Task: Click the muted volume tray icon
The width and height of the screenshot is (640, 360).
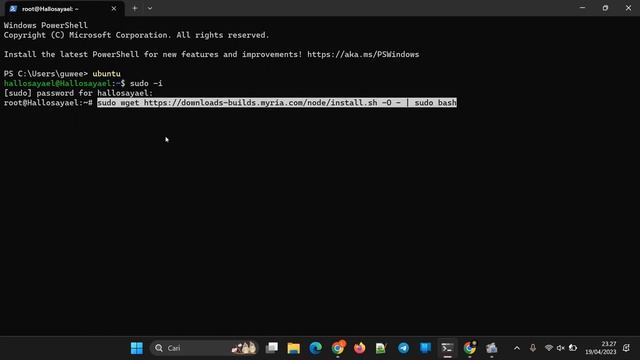Action: [560, 348]
